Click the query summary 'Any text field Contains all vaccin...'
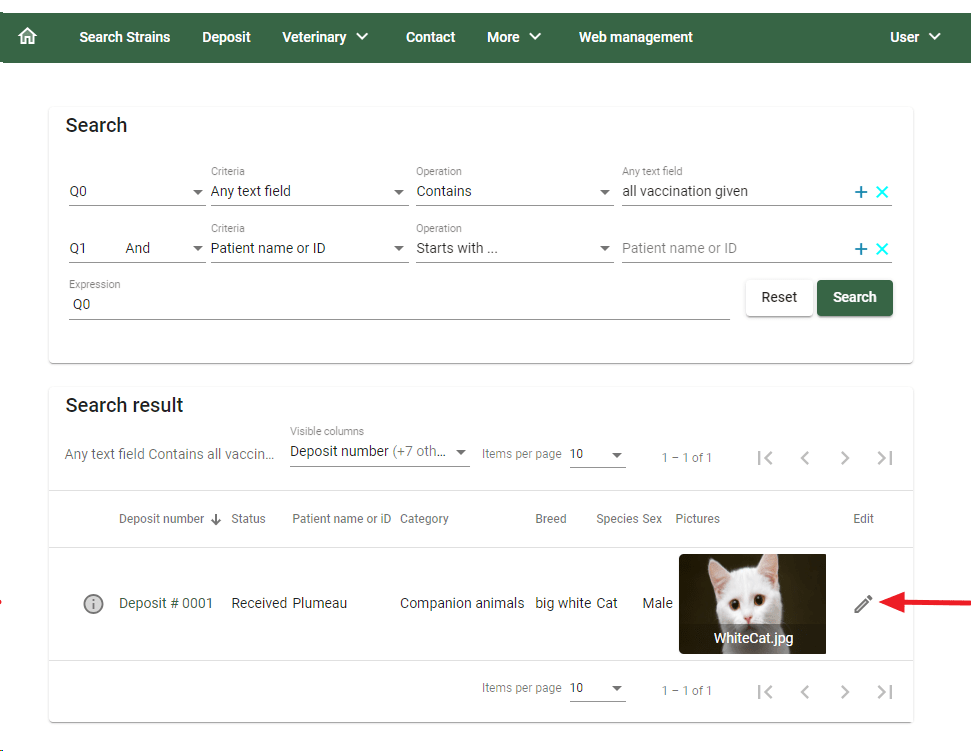This screenshot has height=751, width=971. point(169,454)
